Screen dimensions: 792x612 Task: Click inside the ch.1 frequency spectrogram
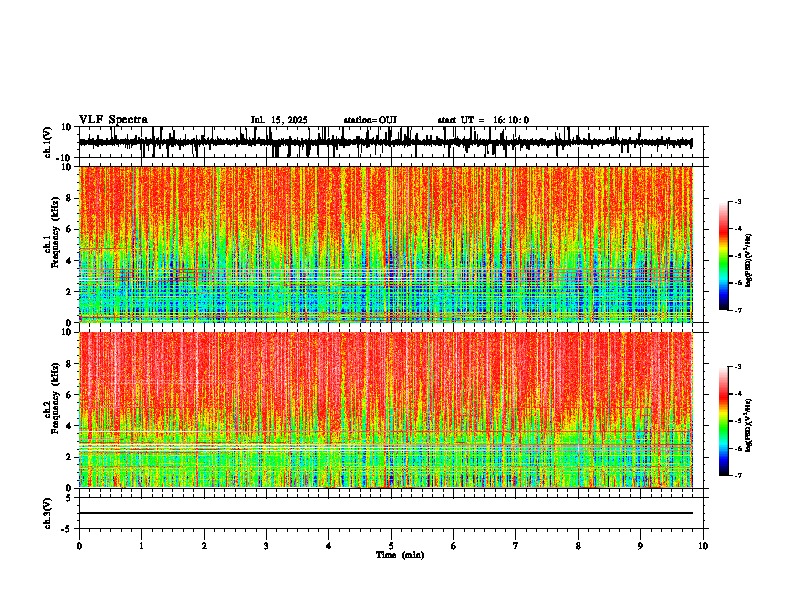[385, 244]
